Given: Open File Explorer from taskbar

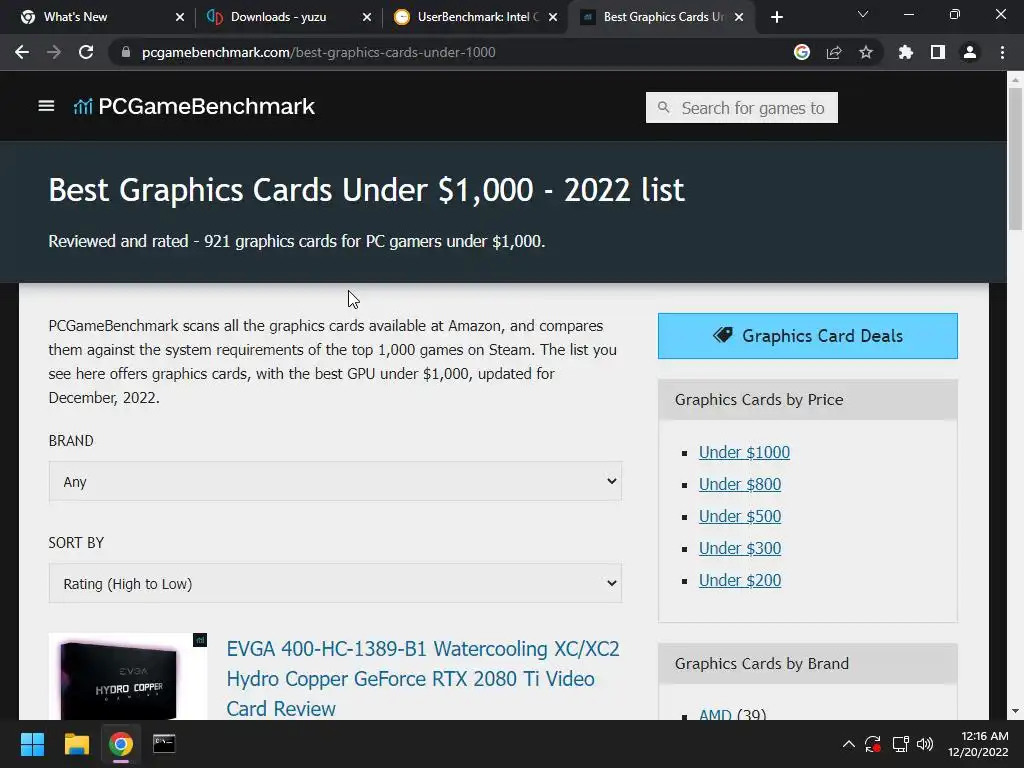Looking at the screenshot, I should pyautogui.click(x=76, y=744).
